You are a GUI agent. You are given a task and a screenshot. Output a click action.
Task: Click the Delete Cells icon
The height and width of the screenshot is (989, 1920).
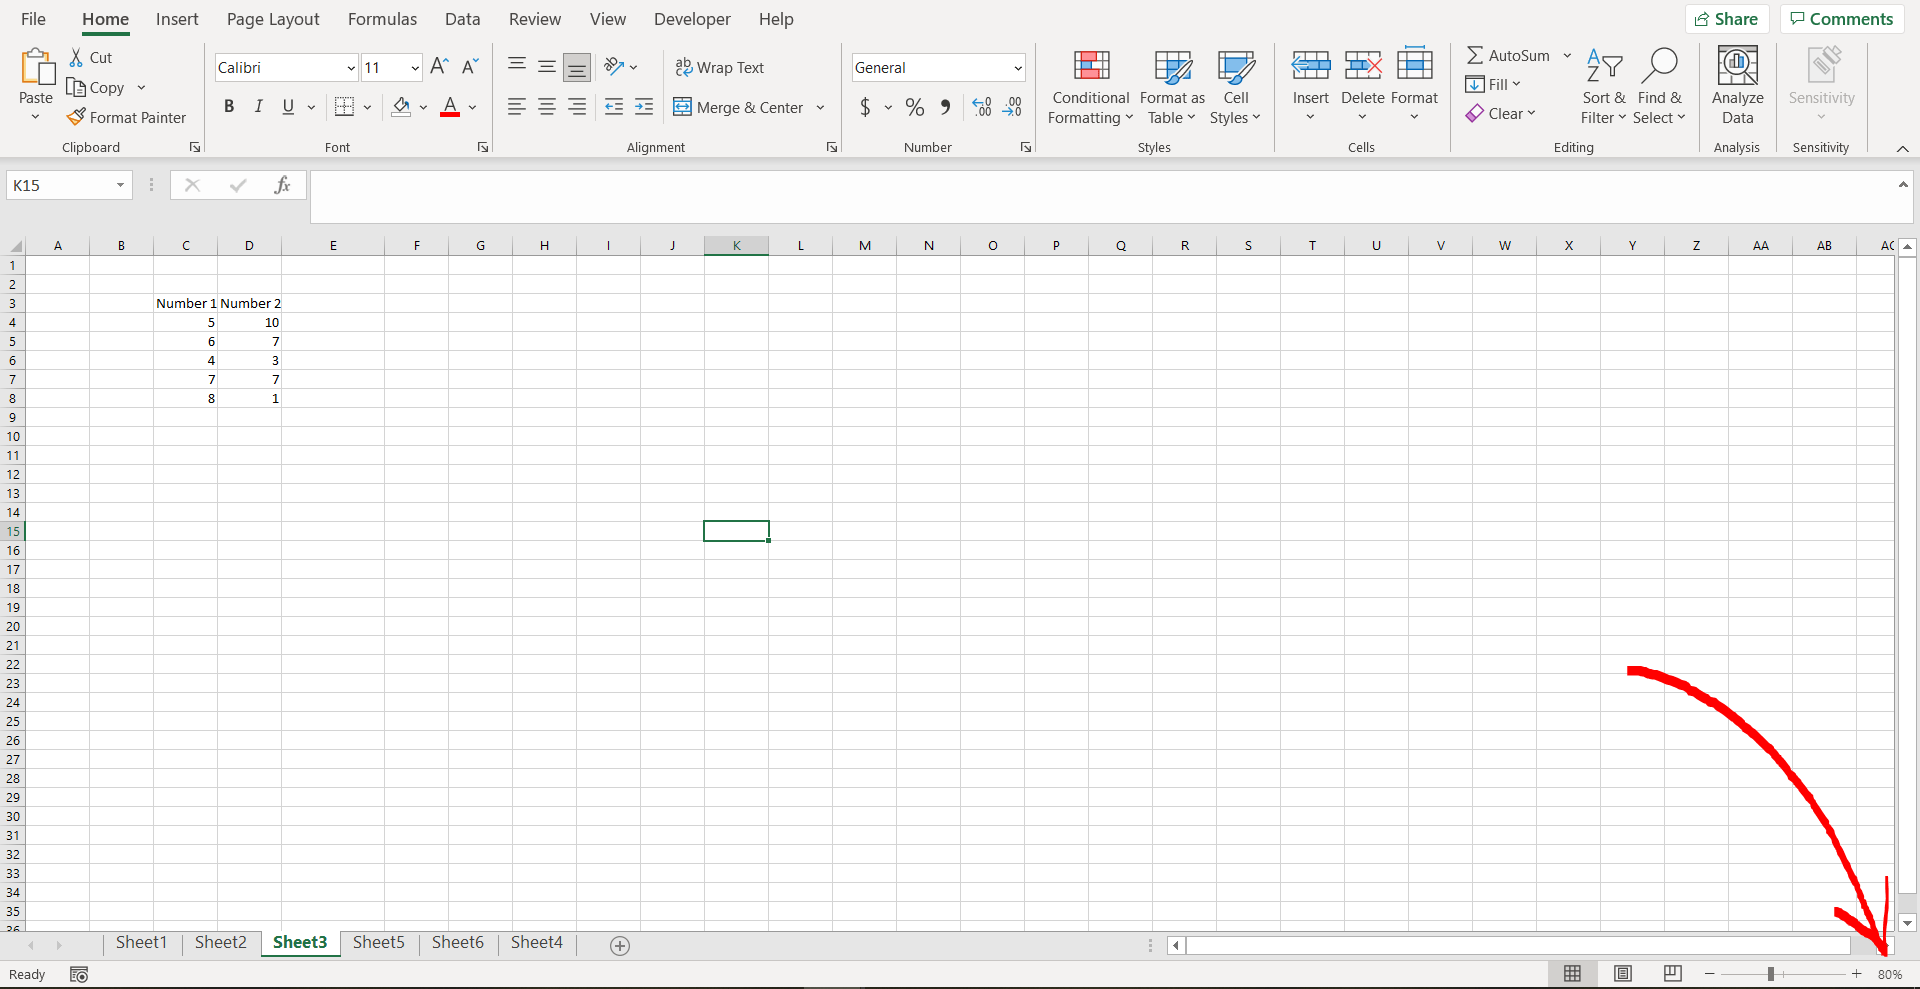1362,65
